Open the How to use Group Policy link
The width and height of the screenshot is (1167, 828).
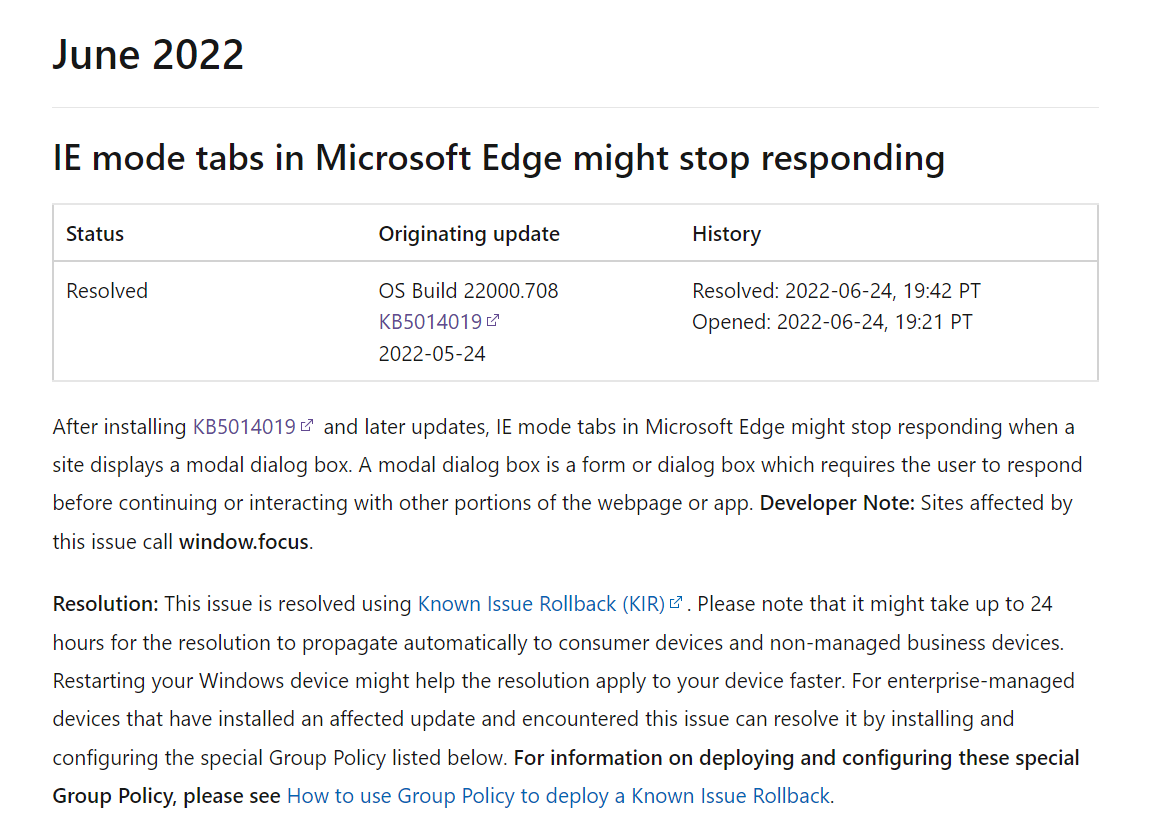[x=558, y=796]
